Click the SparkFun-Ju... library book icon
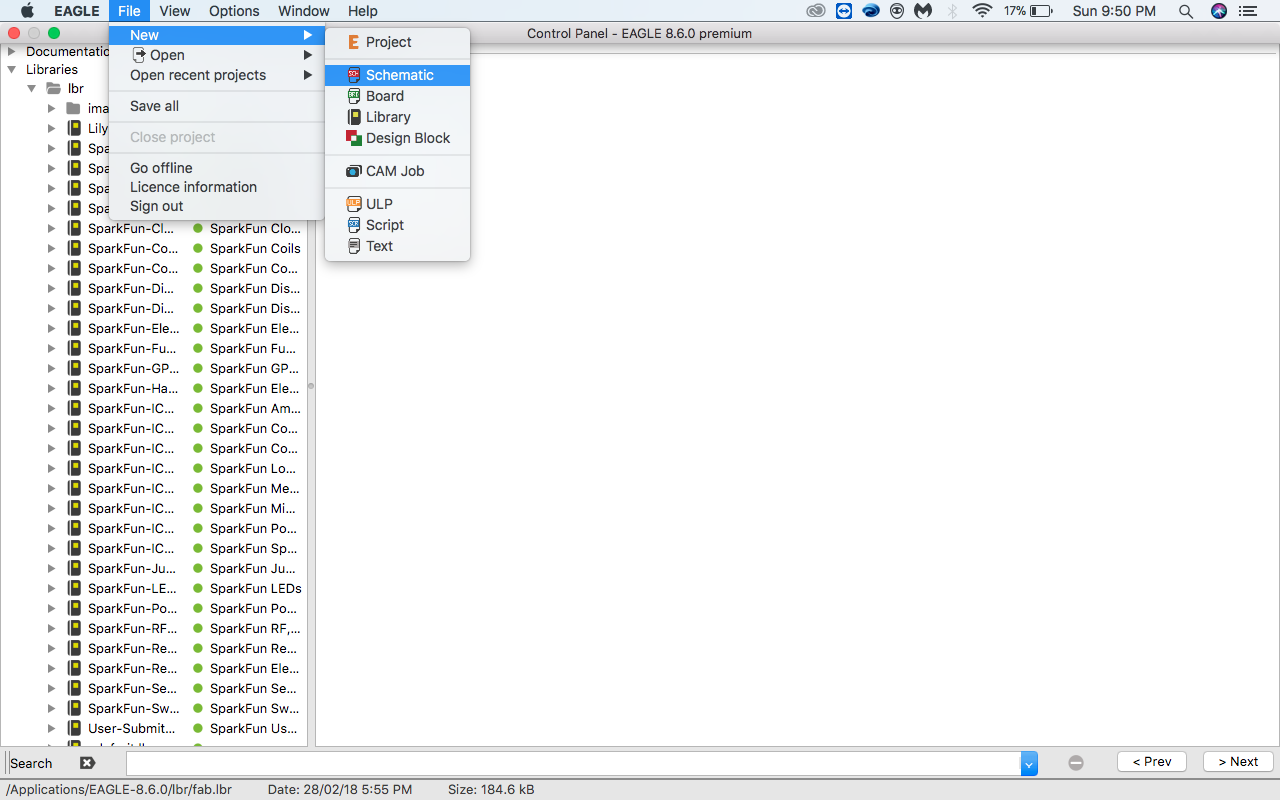Image resolution: width=1280 pixels, height=800 pixels. click(x=74, y=568)
